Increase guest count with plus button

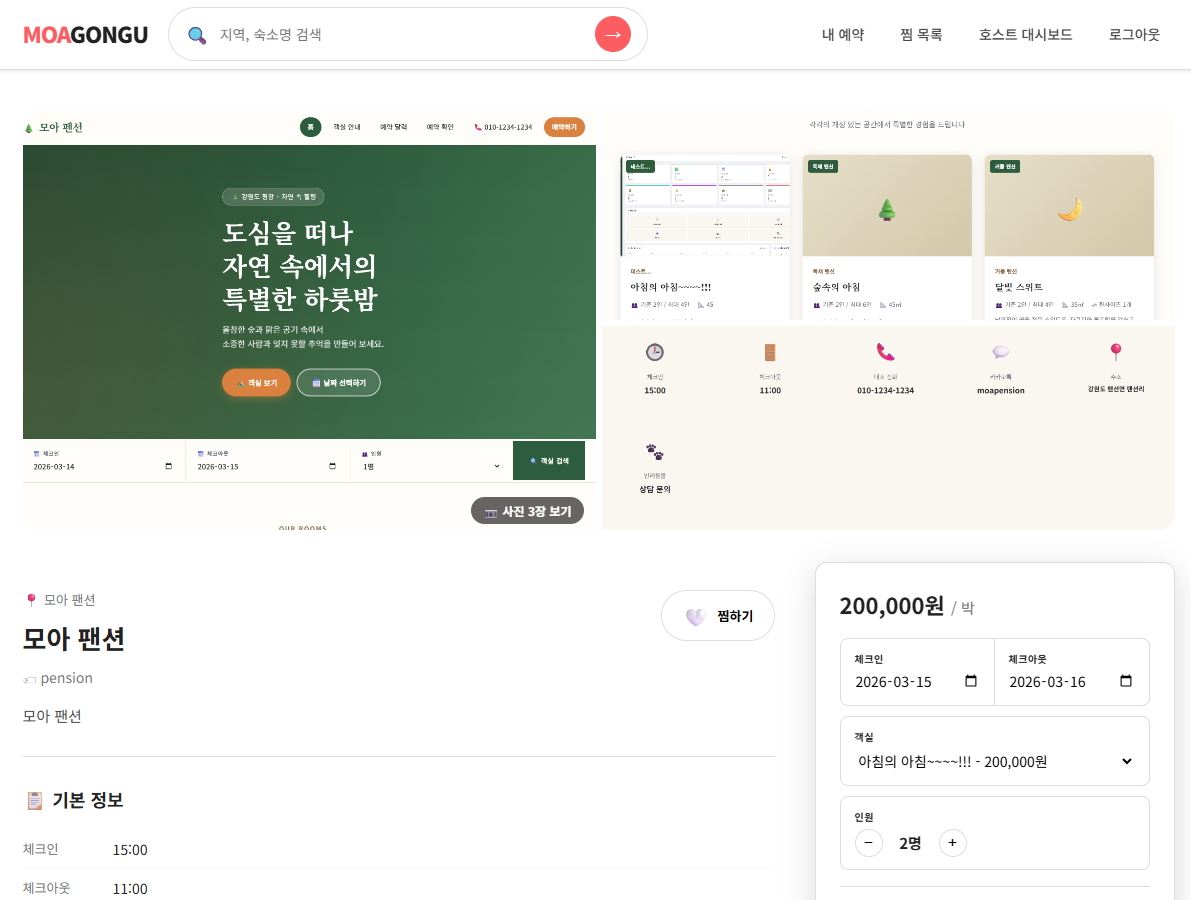tap(952, 843)
